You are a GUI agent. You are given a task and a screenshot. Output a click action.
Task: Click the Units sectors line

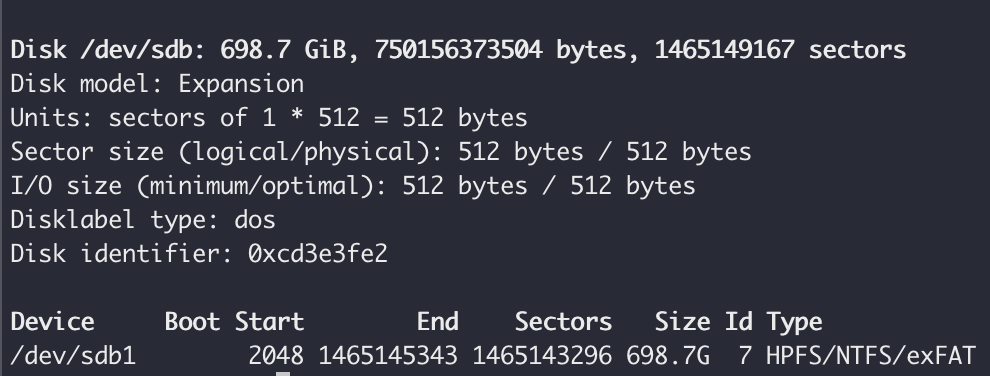click(269, 118)
